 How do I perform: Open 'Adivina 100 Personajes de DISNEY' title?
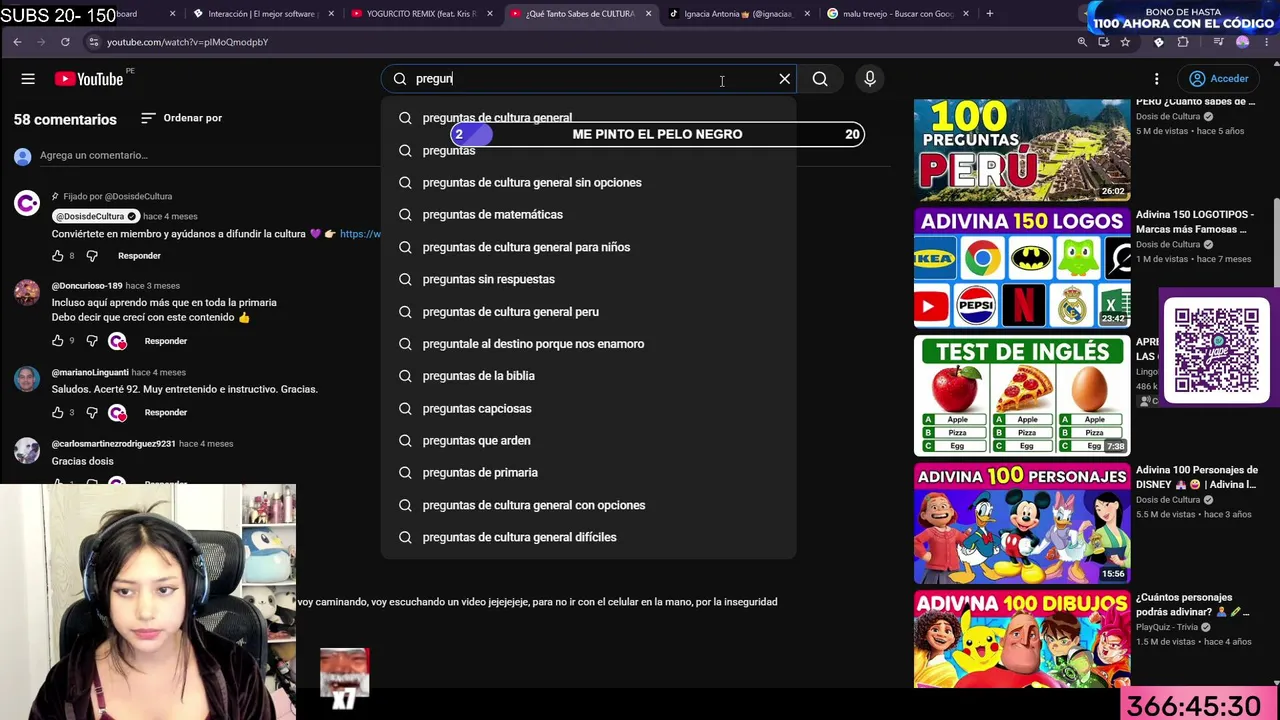pyautogui.click(x=1197, y=477)
